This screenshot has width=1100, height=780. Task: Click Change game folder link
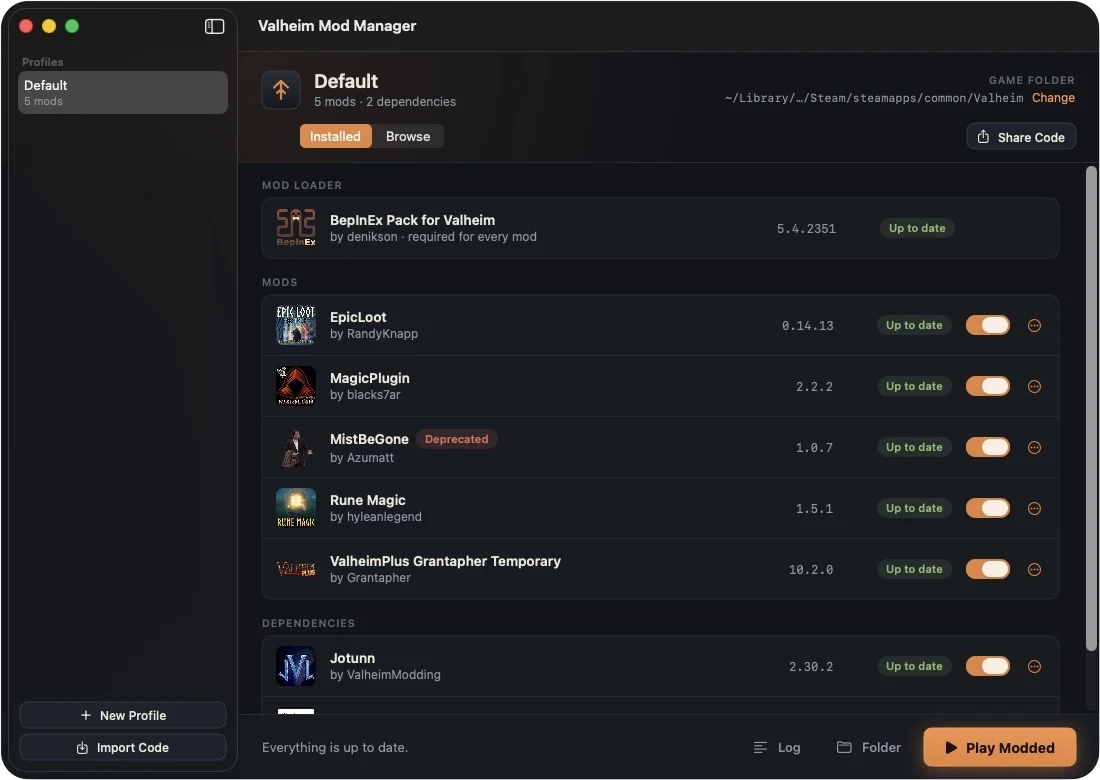pyautogui.click(x=1053, y=98)
